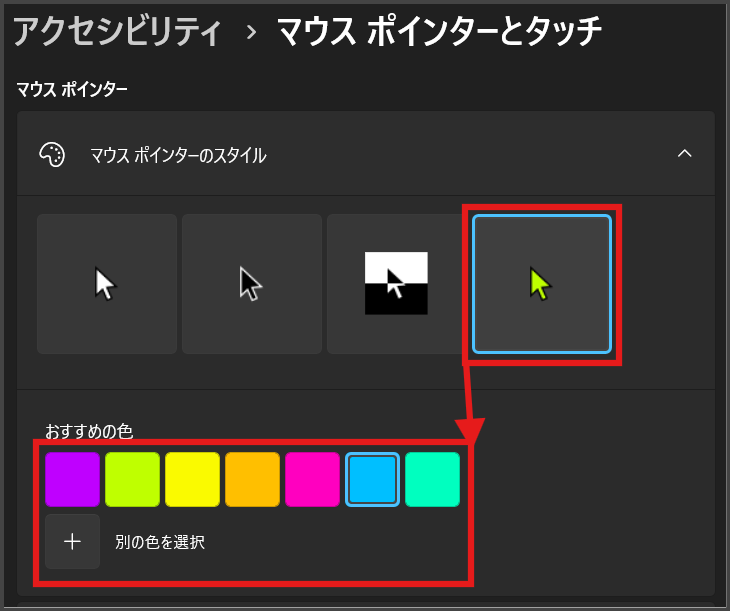Pick the yellow recommended color swatch
The width and height of the screenshot is (730, 611).
coord(192,480)
